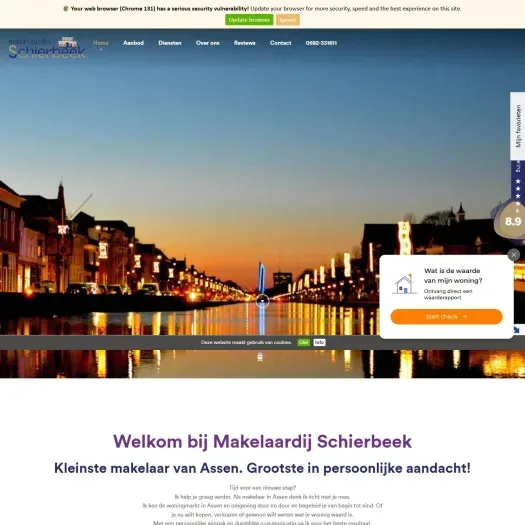
Task: Click the phone number 0592-331611
Action: coord(321,43)
